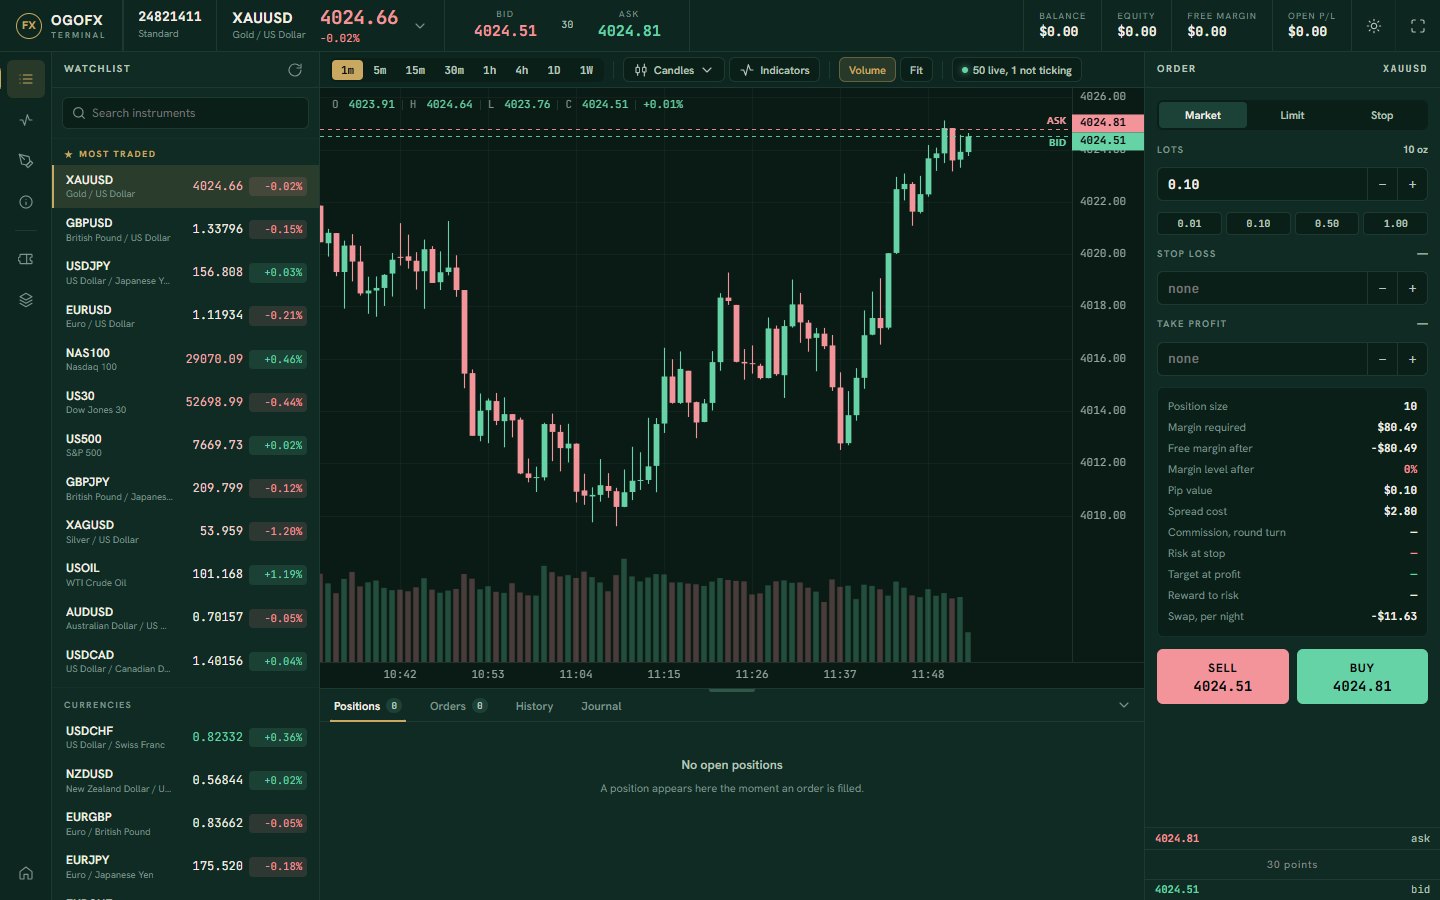This screenshot has width=1440, height=900.
Task: Select the 1m timeframe
Action: pos(348,70)
